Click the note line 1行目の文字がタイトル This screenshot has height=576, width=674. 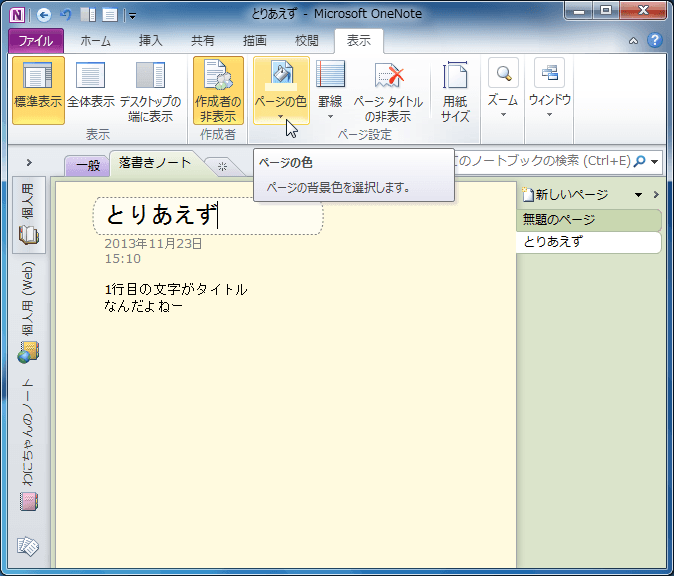click(176, 289)
